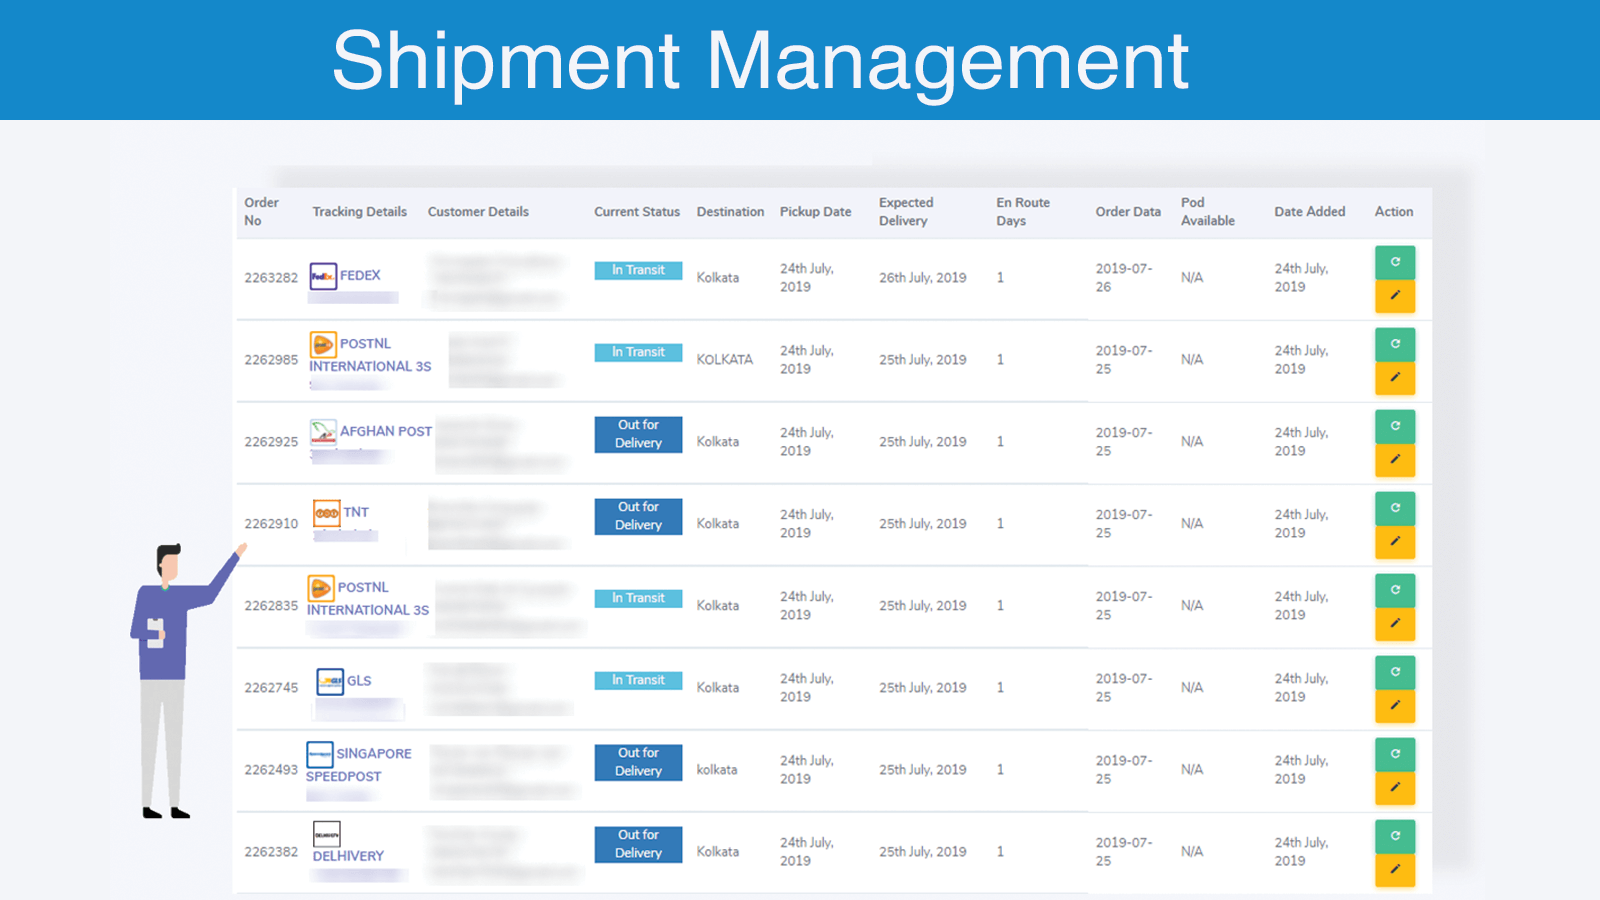Click the PostNL International 3S logo
This screenshot has width=1600, height=900.
(323, 343)
